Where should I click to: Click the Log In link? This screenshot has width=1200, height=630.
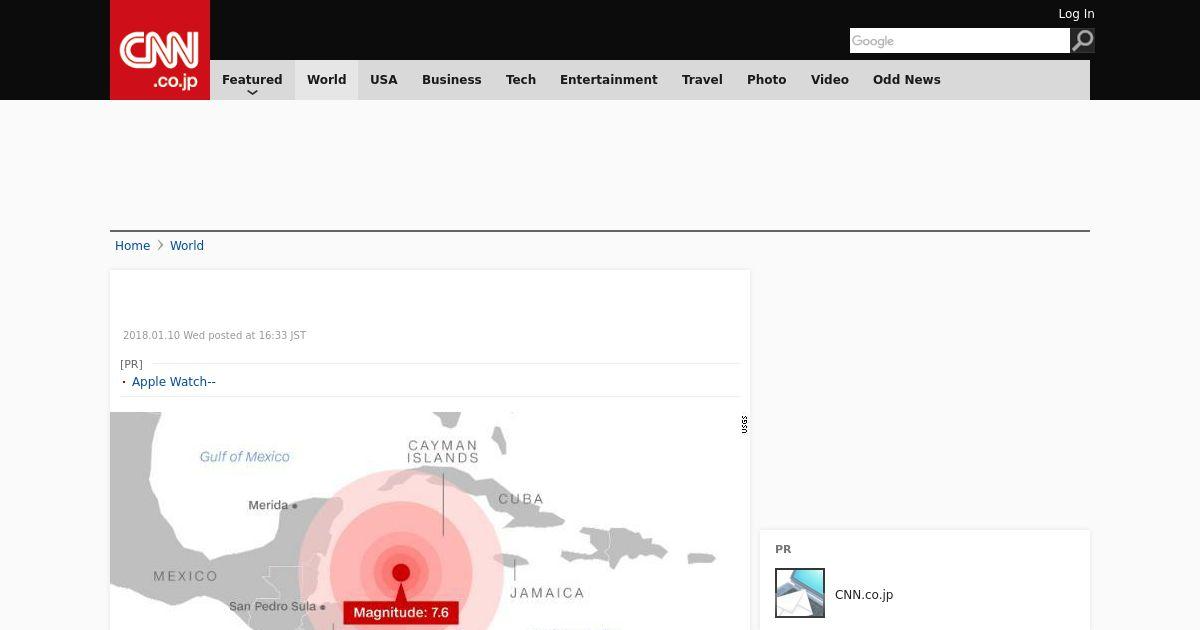[x=1076, y=14]
